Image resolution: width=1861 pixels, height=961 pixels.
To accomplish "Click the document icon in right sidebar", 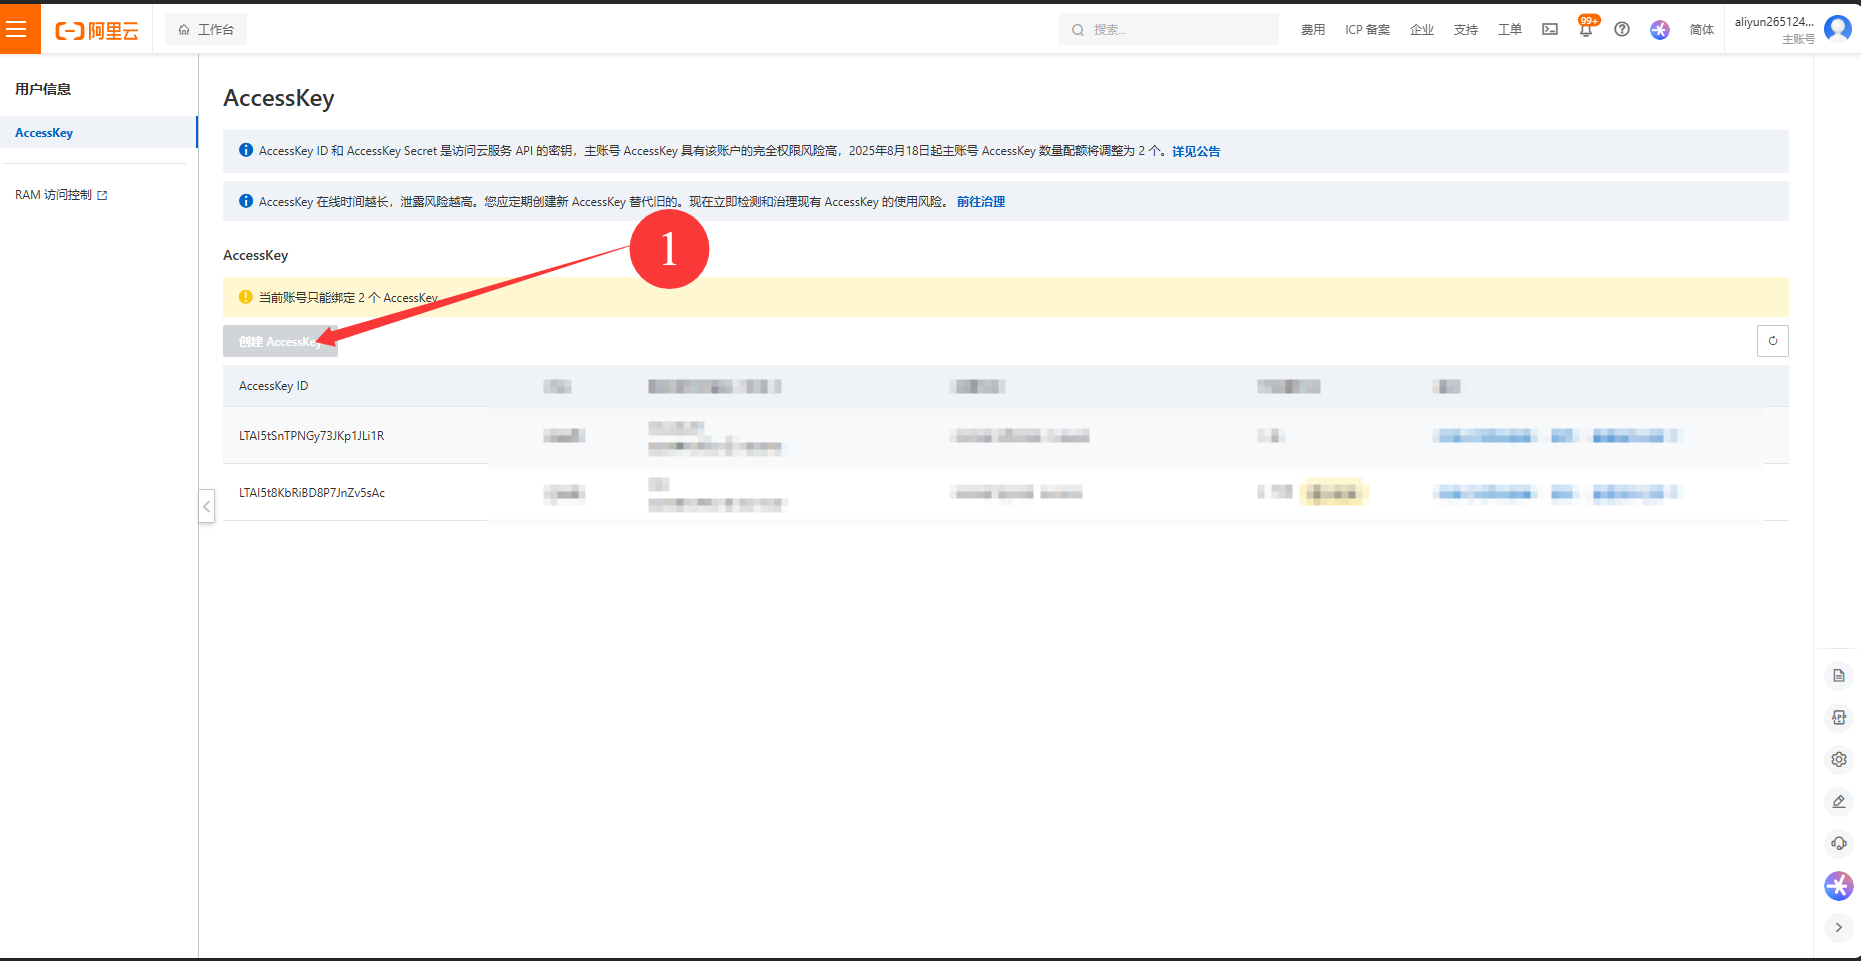I will [1838, 676].
